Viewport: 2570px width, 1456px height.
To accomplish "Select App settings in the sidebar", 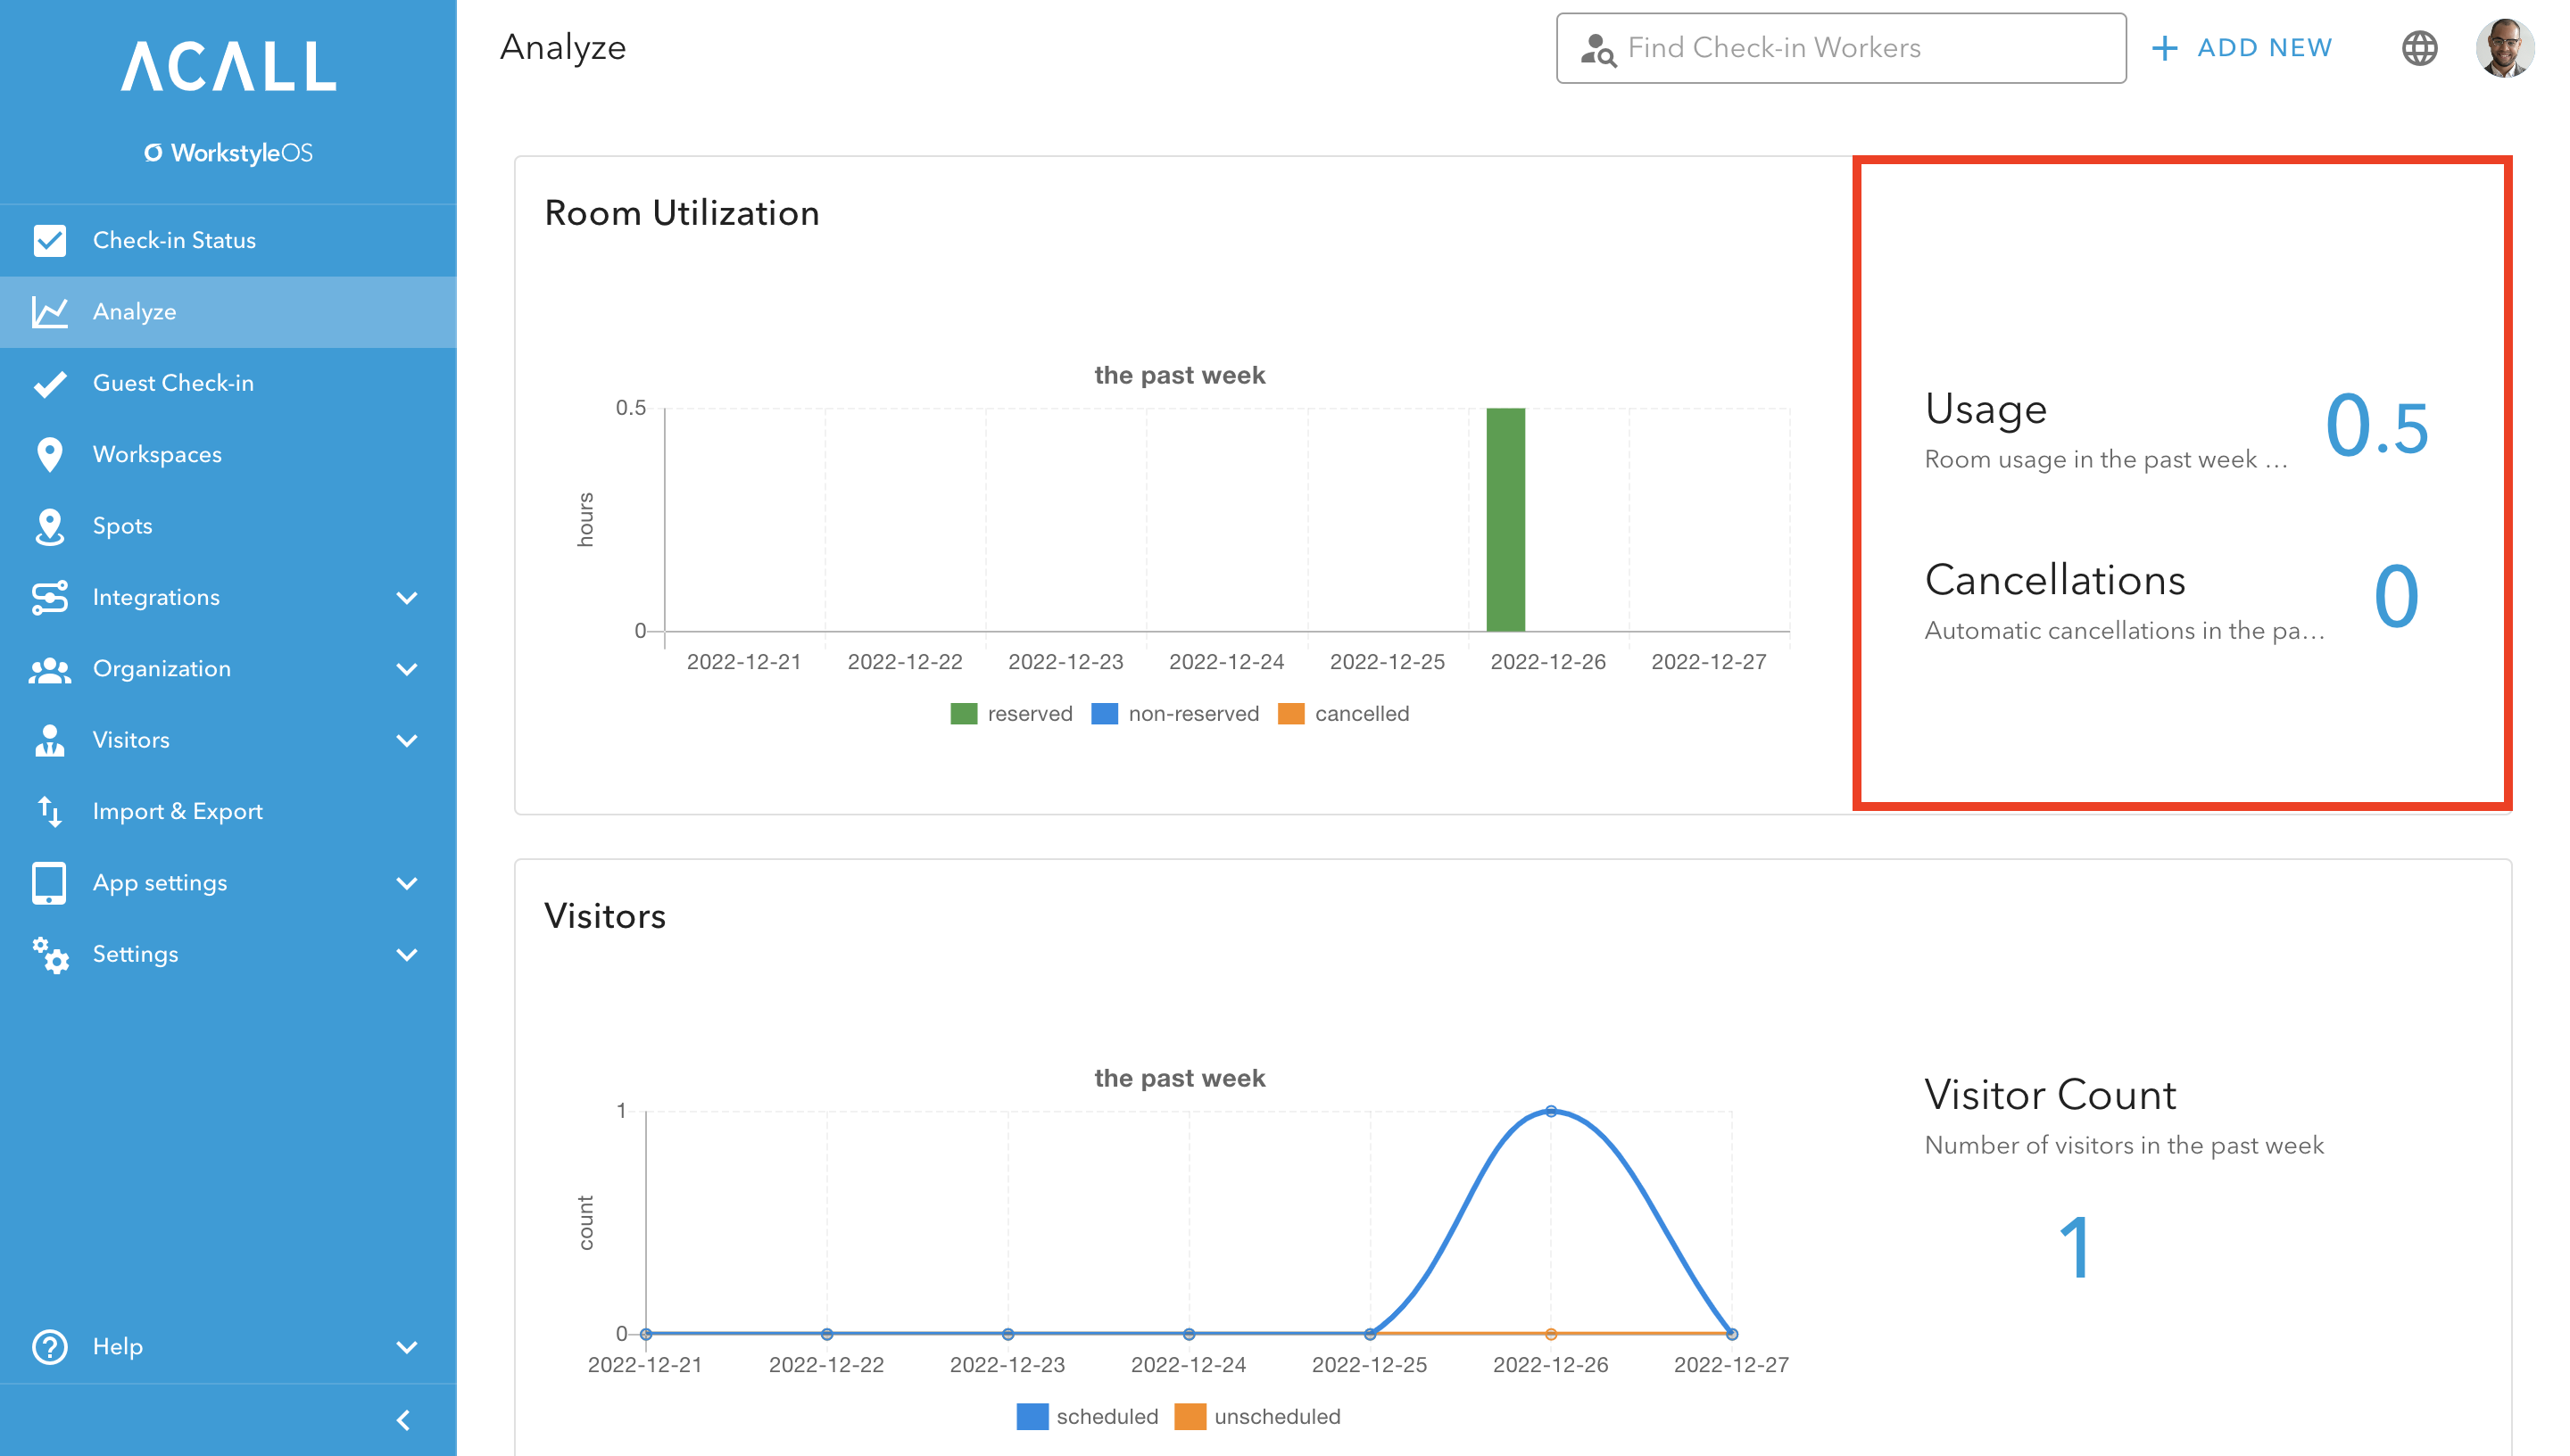I will click(x=159, y=882).
